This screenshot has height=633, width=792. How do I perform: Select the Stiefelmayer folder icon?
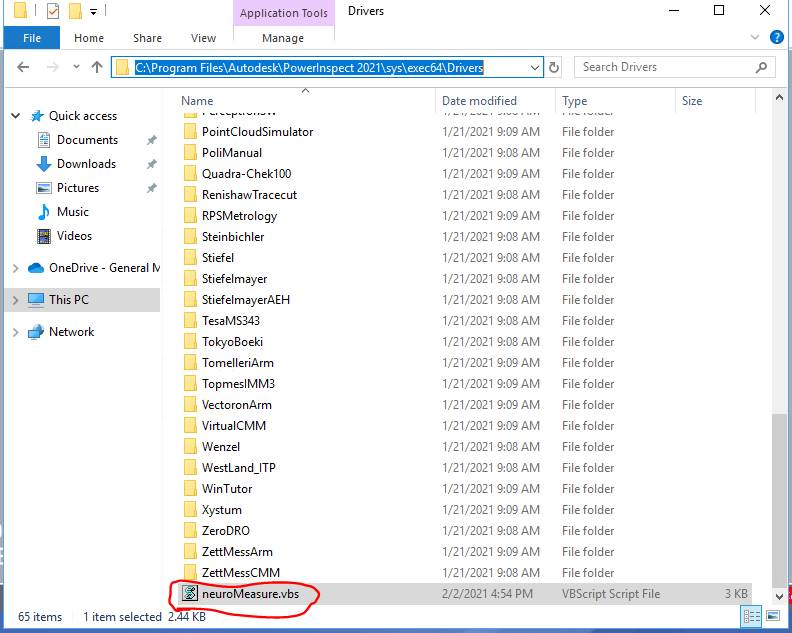tap(190, 279)
